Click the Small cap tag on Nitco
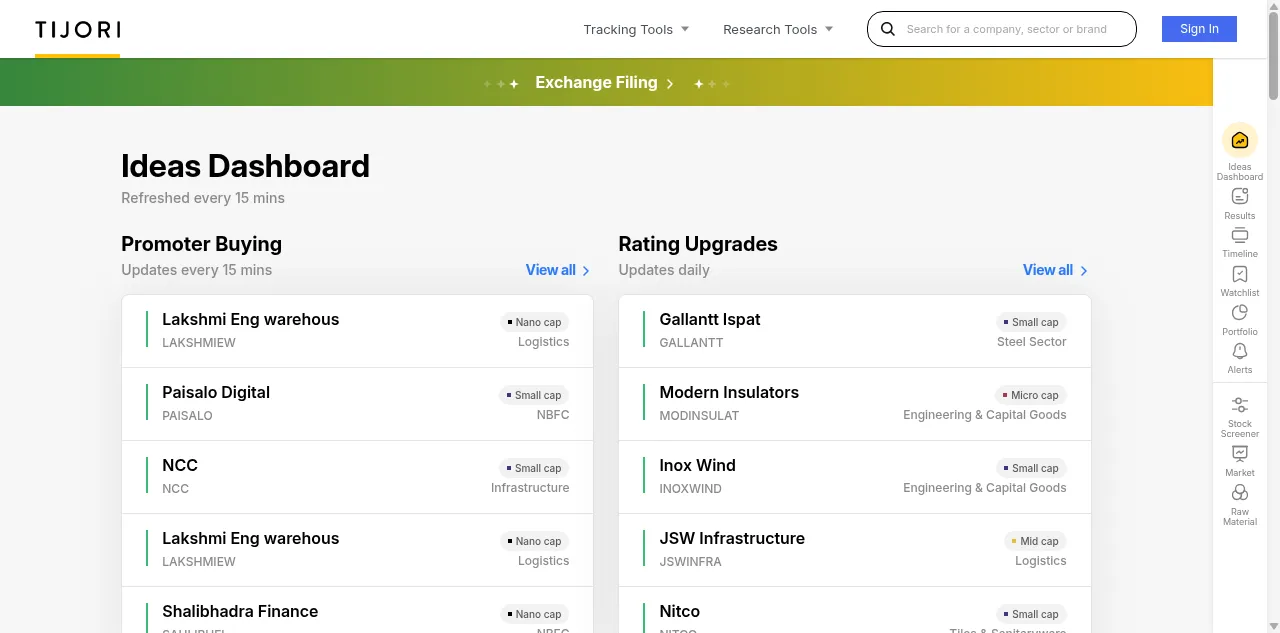The height and width of the screenshot is (633, 1280). point(1031,614)
